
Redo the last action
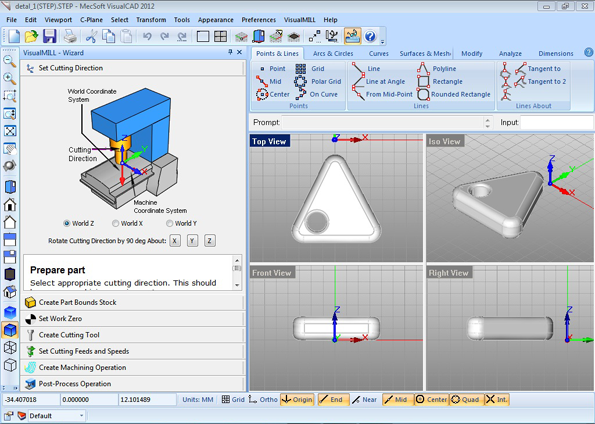(x=164, y=36)
